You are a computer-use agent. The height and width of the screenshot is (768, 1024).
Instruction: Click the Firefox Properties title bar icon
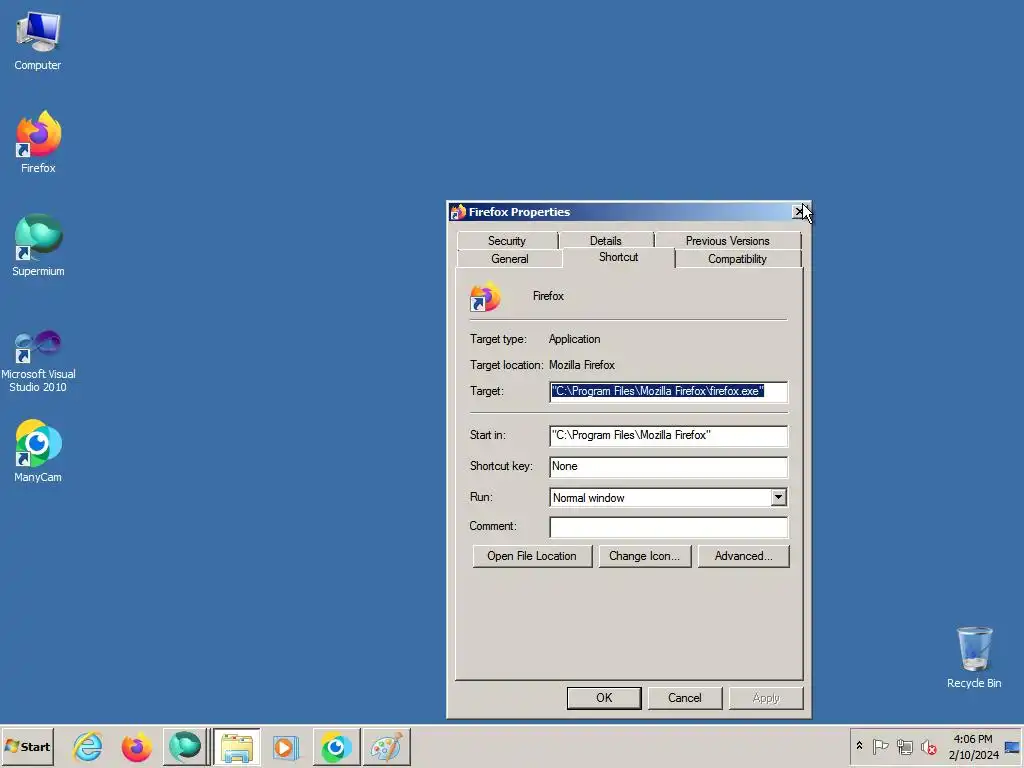click(458, 212)
